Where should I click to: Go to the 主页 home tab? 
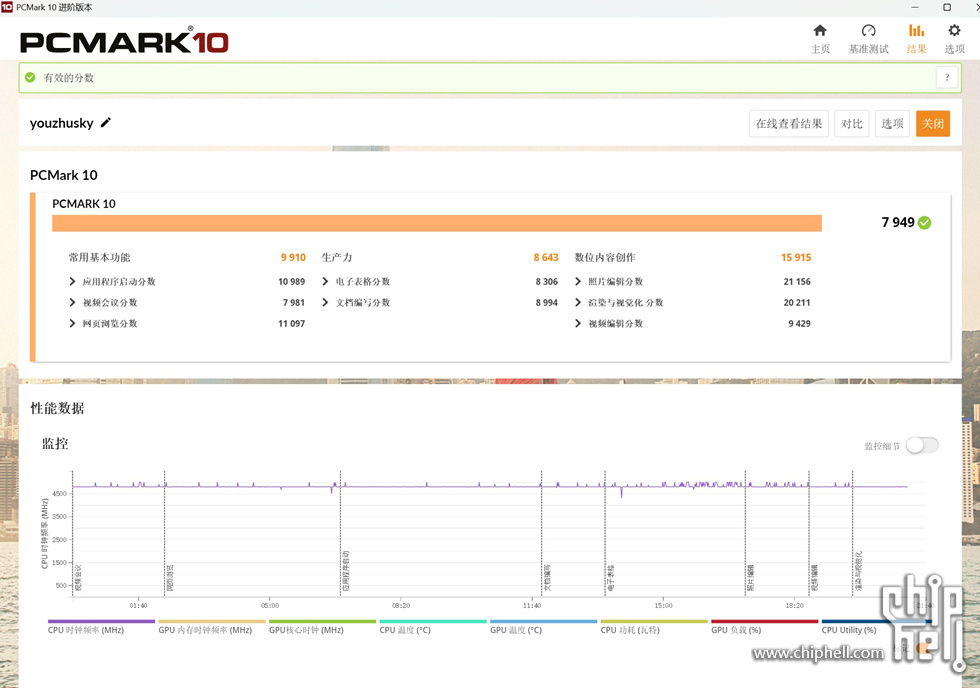[820, 39]
